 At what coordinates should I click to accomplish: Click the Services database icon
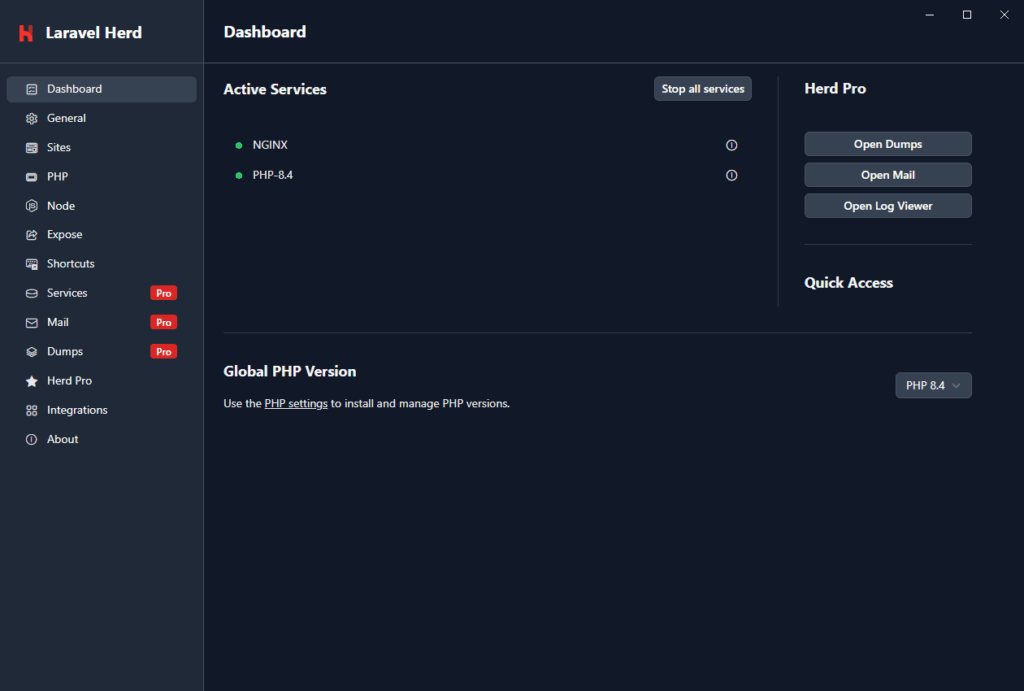pyautogui.click(x=31, y=293)
